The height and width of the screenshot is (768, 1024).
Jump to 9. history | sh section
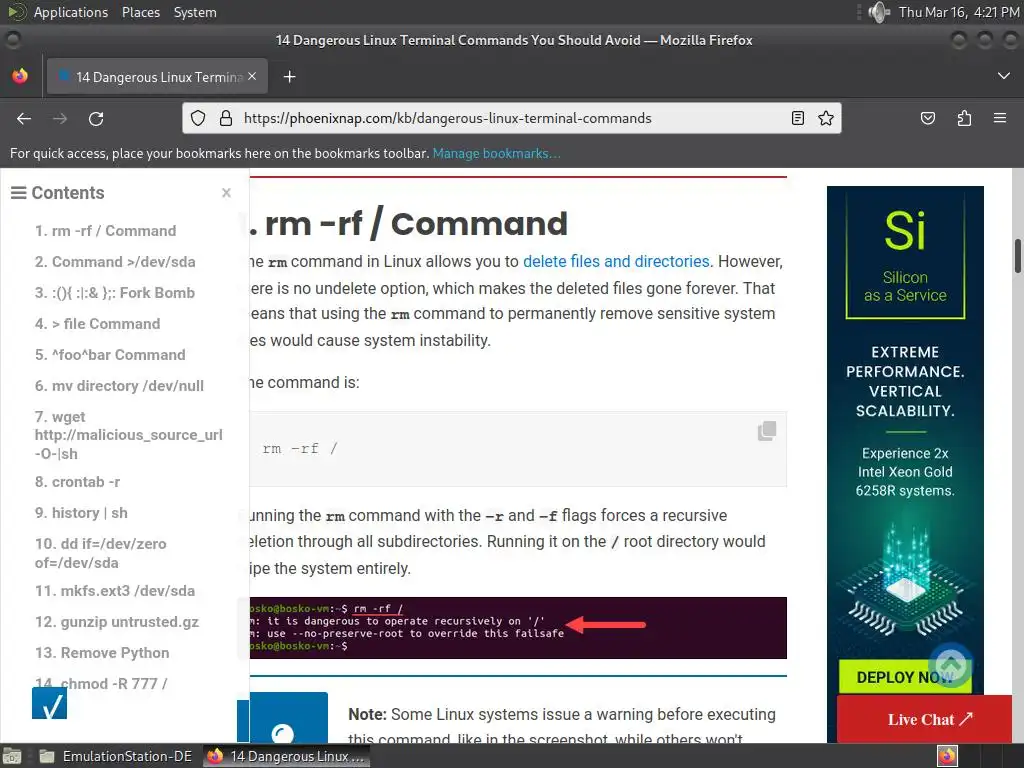pyautogui.click(x=81, y=513)
